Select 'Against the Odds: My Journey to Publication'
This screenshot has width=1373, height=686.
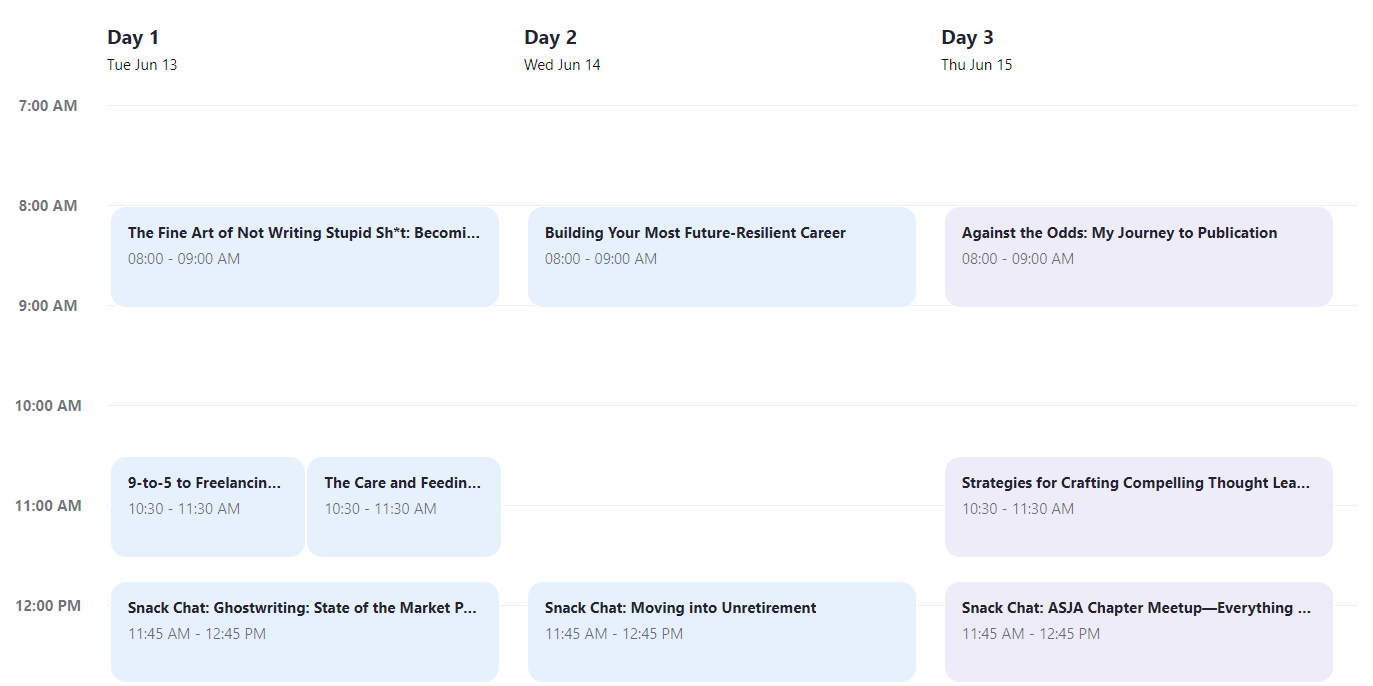click(1138, 256)
